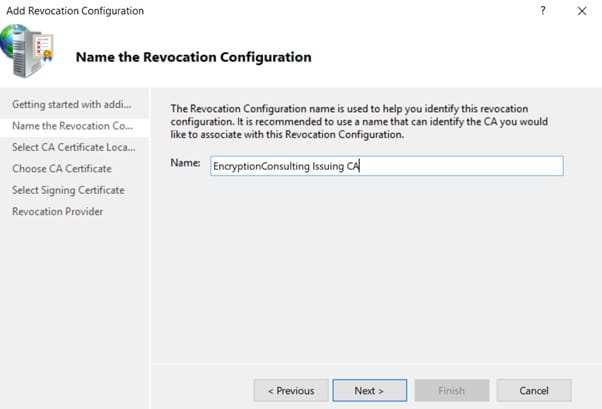
Task: Proceed with the Next button
Action: [x=370, y=390]
